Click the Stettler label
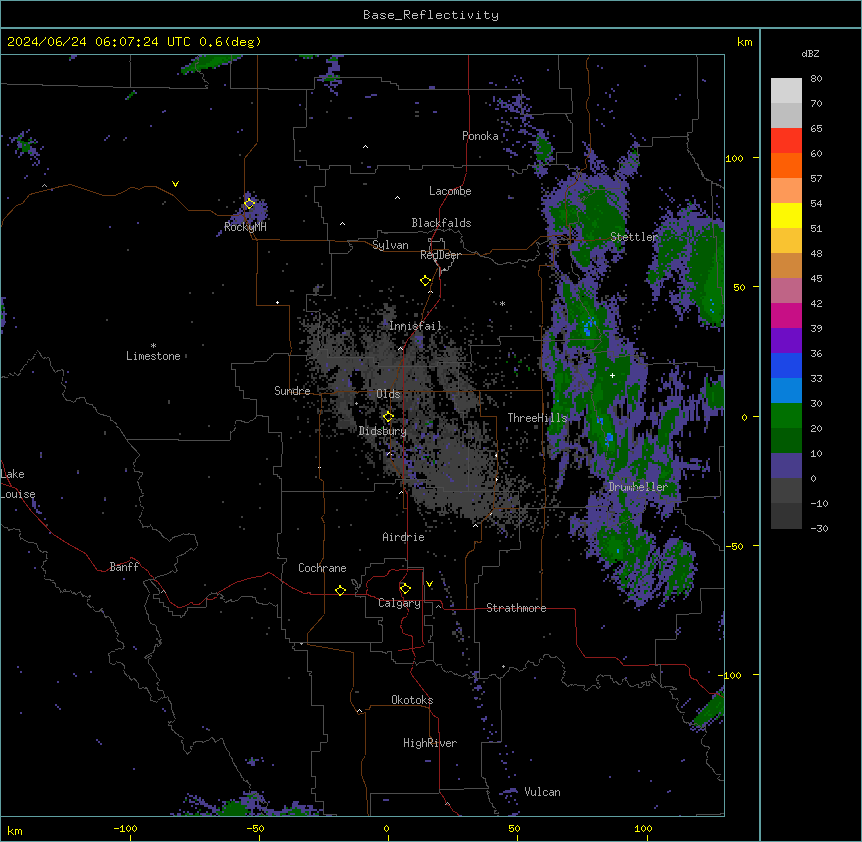The image size is (862, 842). click(634, 237)
